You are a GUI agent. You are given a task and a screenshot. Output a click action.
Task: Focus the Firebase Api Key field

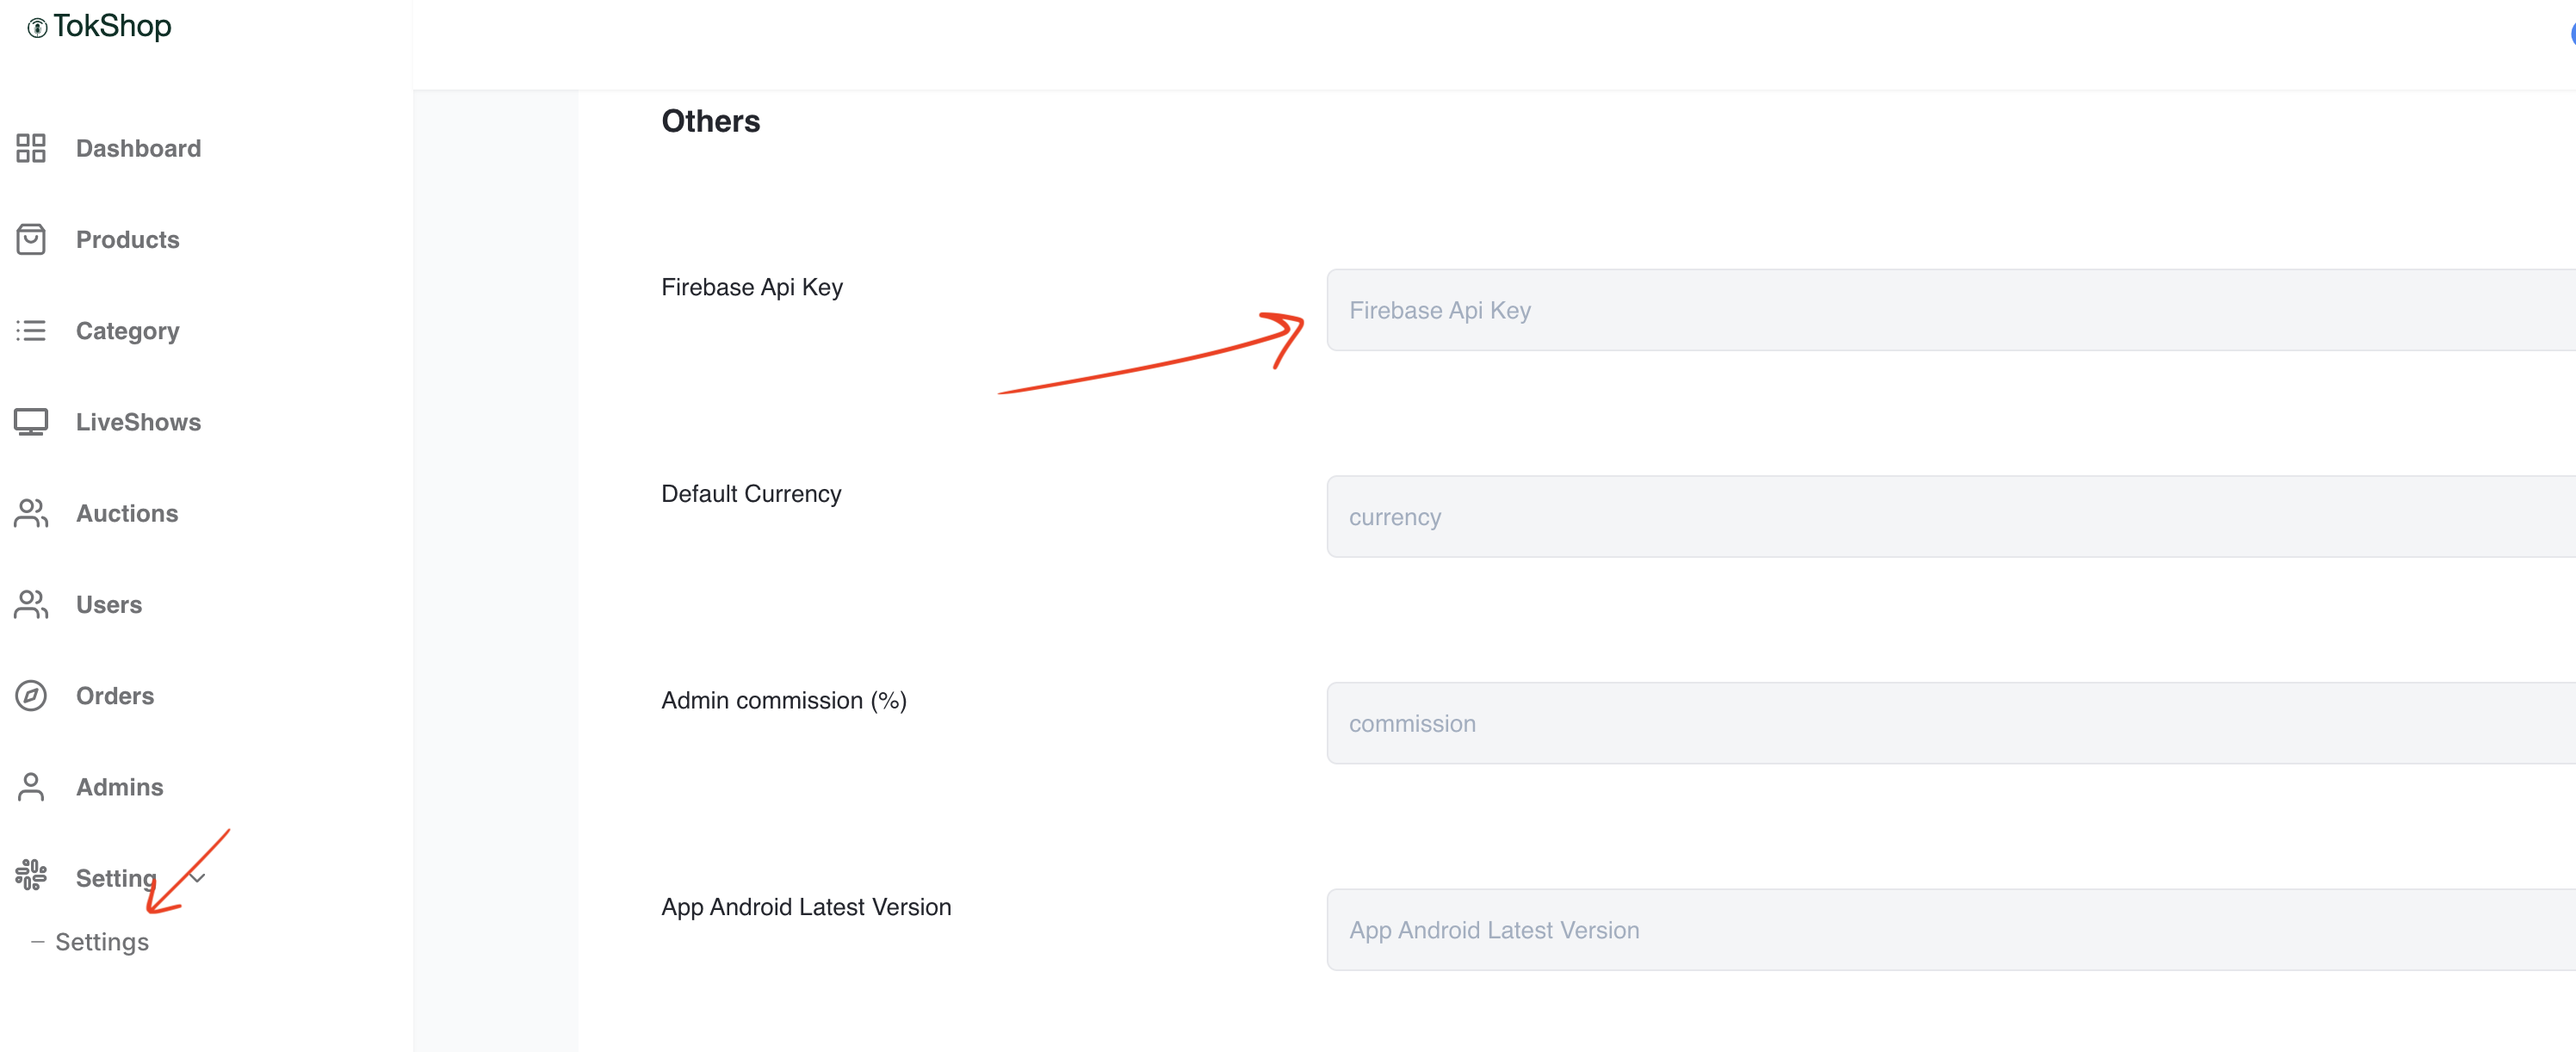1950,310
